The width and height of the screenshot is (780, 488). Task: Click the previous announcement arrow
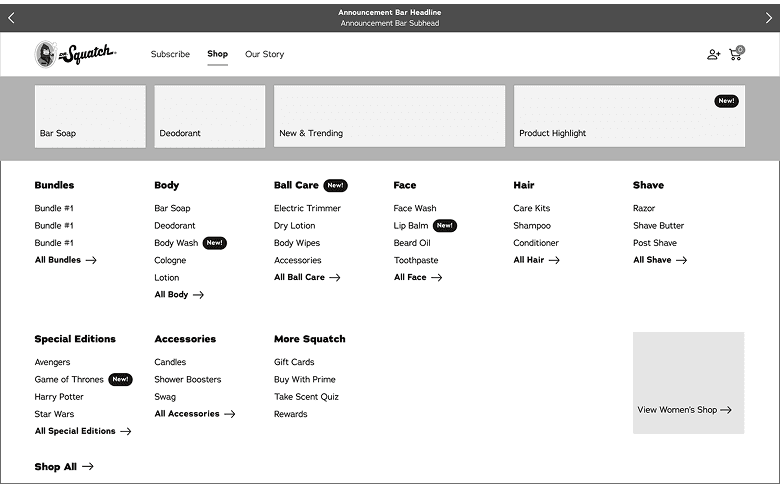[11, 18]
